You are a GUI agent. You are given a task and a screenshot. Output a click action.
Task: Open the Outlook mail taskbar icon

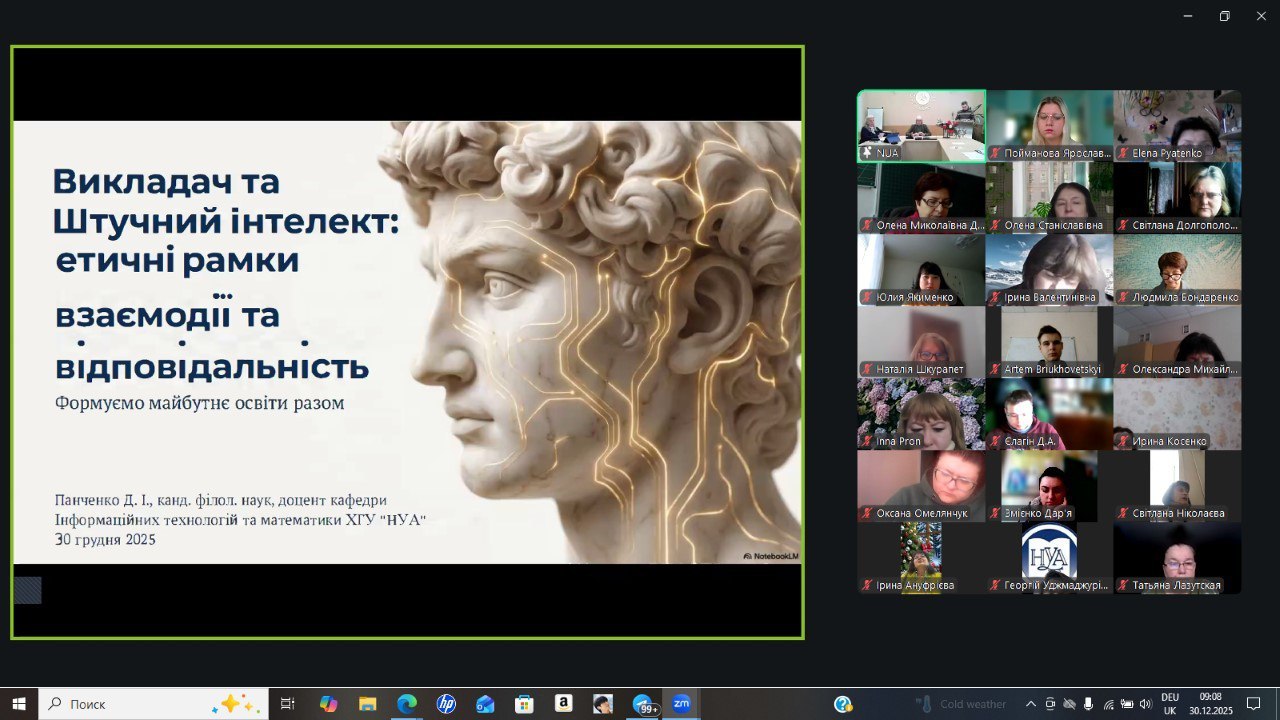pos(485,704)
